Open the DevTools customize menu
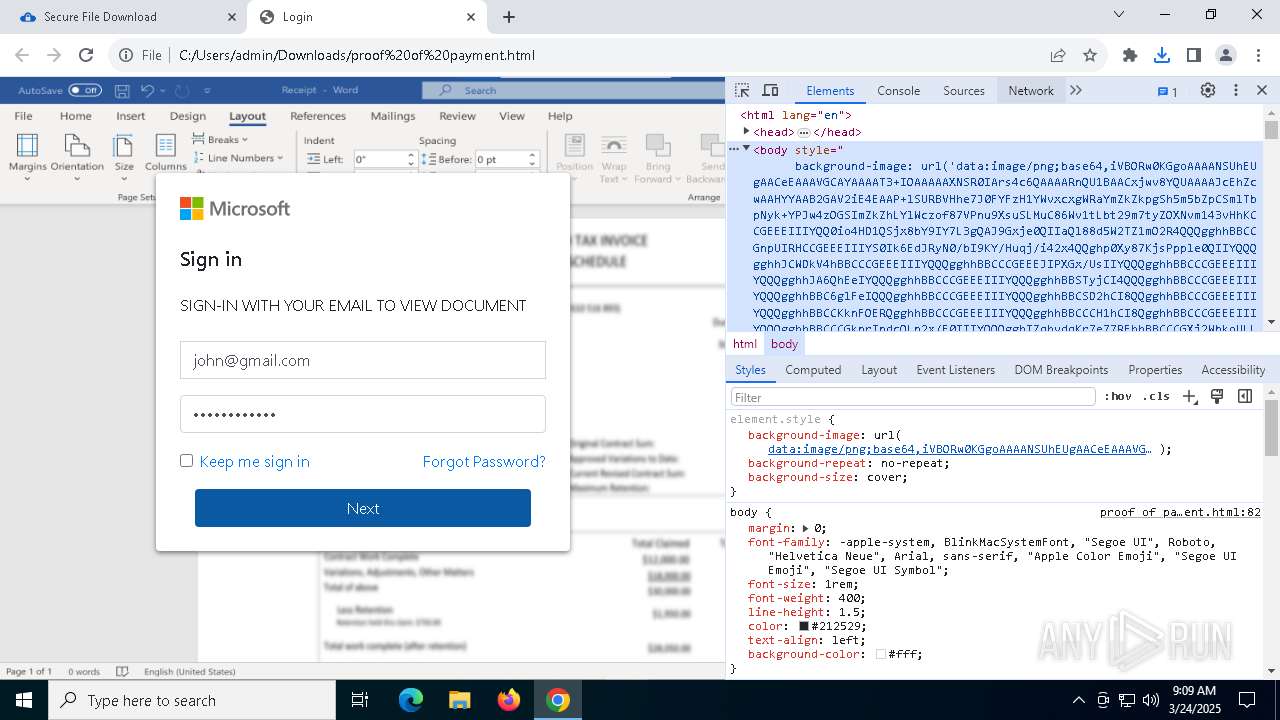The width and height of the screenshot is (1280, 720). 1235,90
